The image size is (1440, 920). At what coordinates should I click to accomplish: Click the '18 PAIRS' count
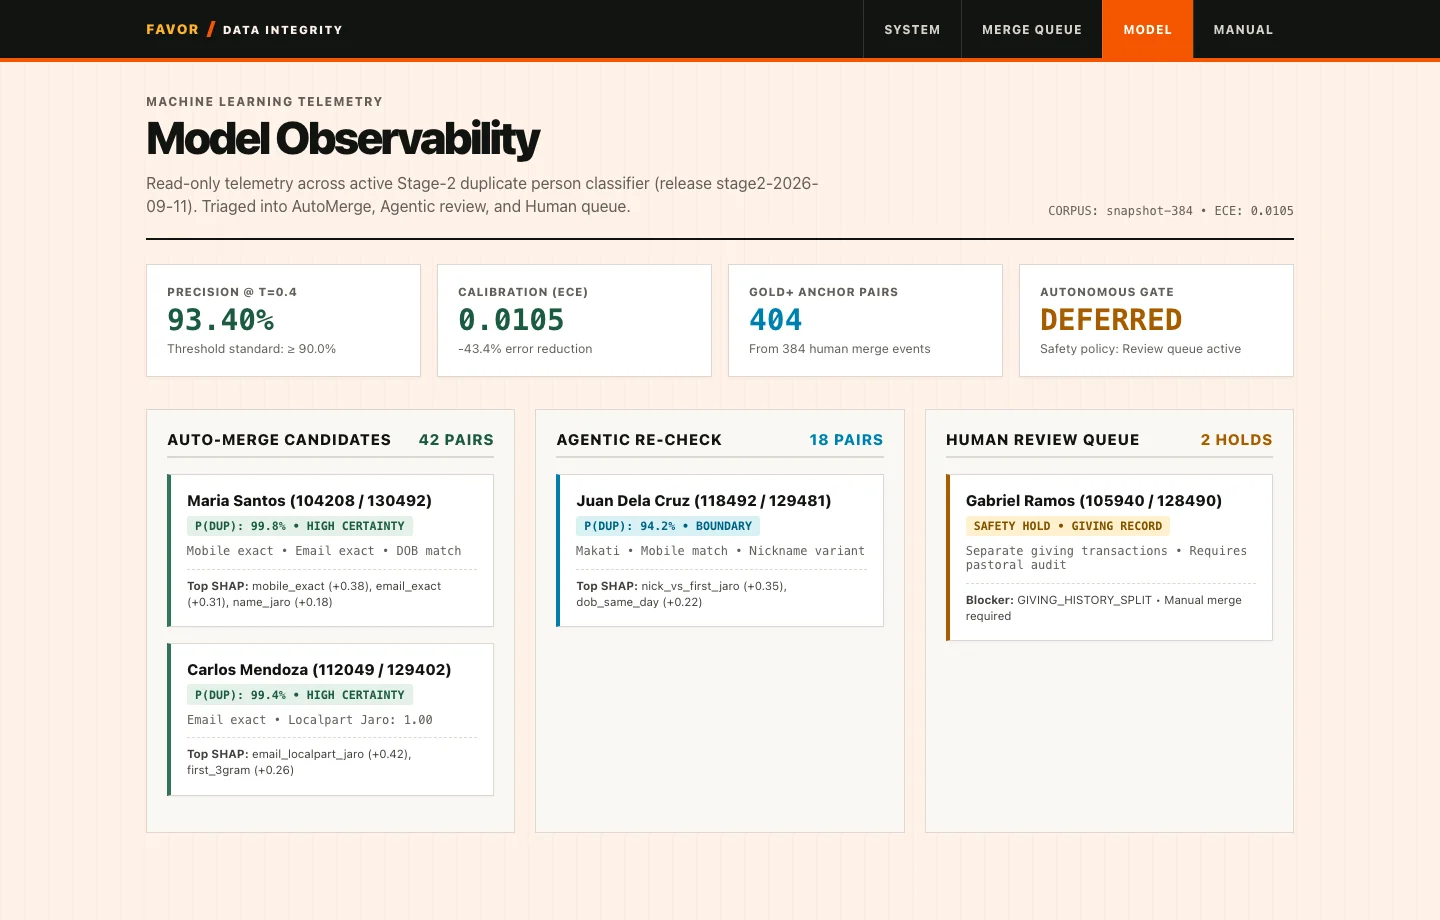(846, 440)
